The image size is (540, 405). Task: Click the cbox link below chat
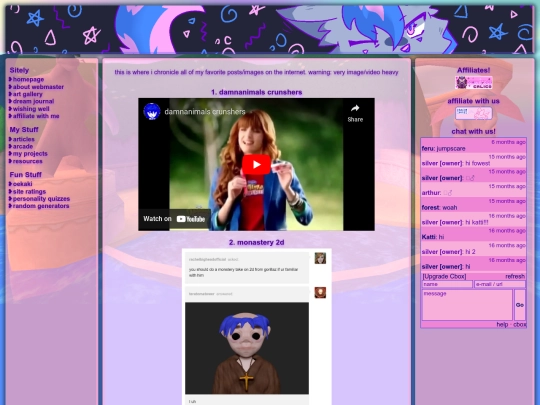point(519,324)
